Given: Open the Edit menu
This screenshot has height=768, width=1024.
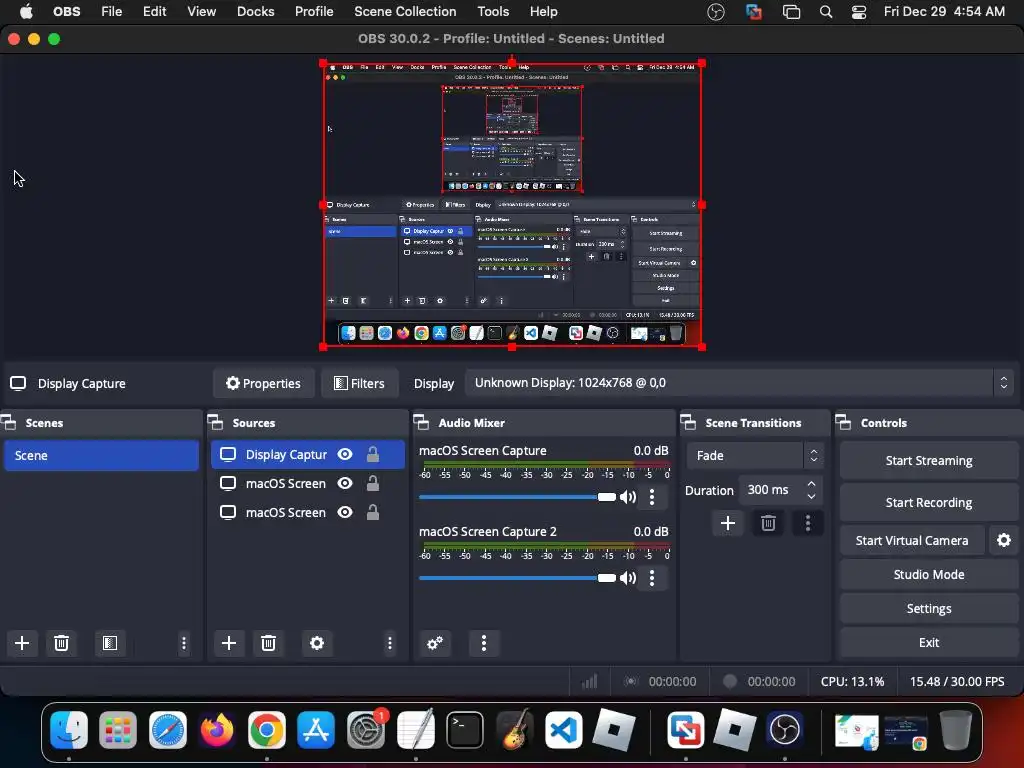Looking at the screenshot, I should [x=154, y=12].
